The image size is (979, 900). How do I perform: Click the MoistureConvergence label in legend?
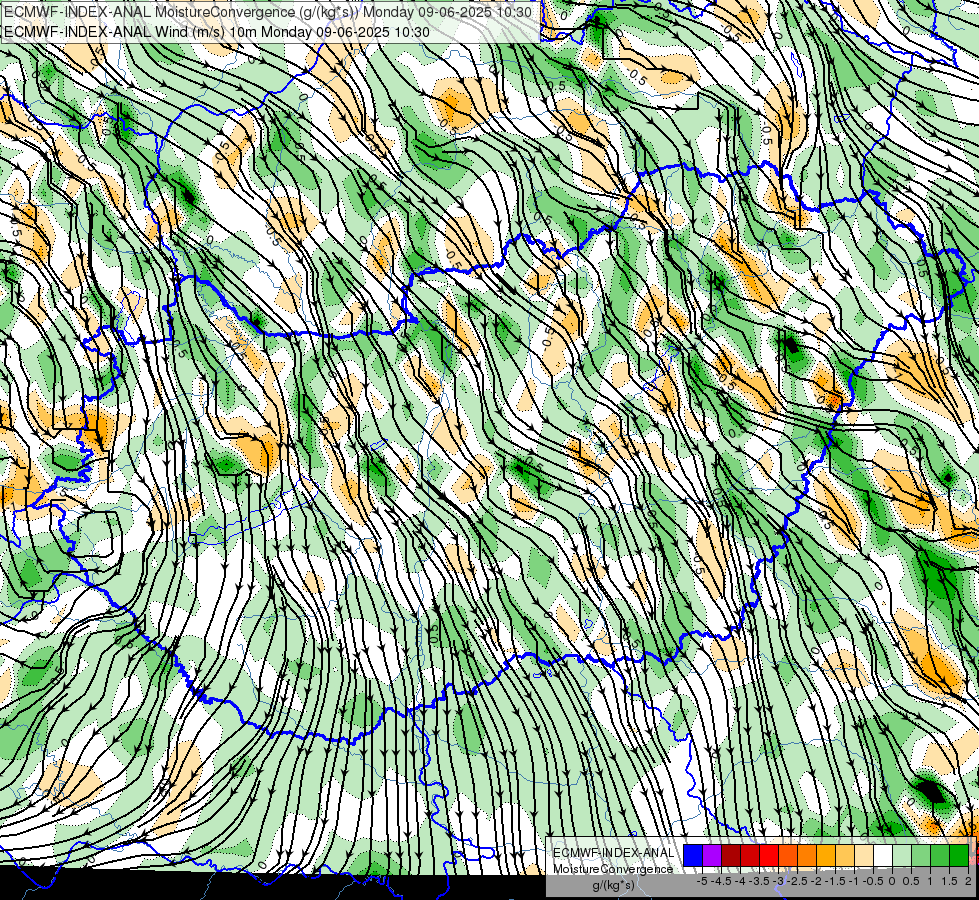click(x=613, y=869)
